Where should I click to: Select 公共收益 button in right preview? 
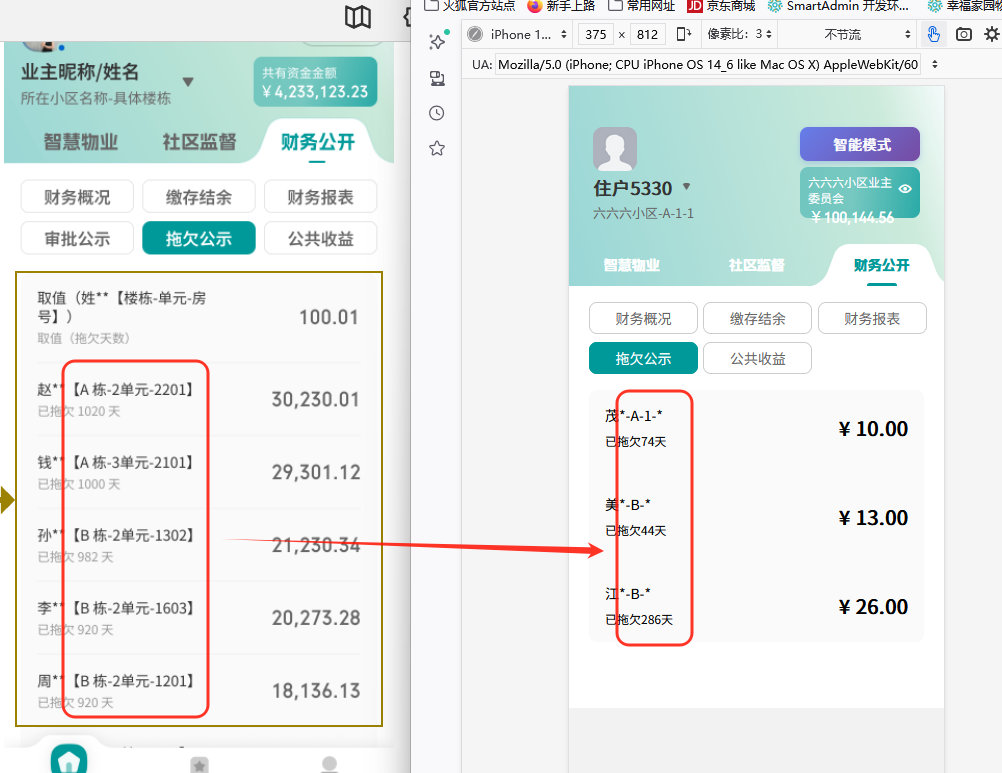tap(757, 358)
